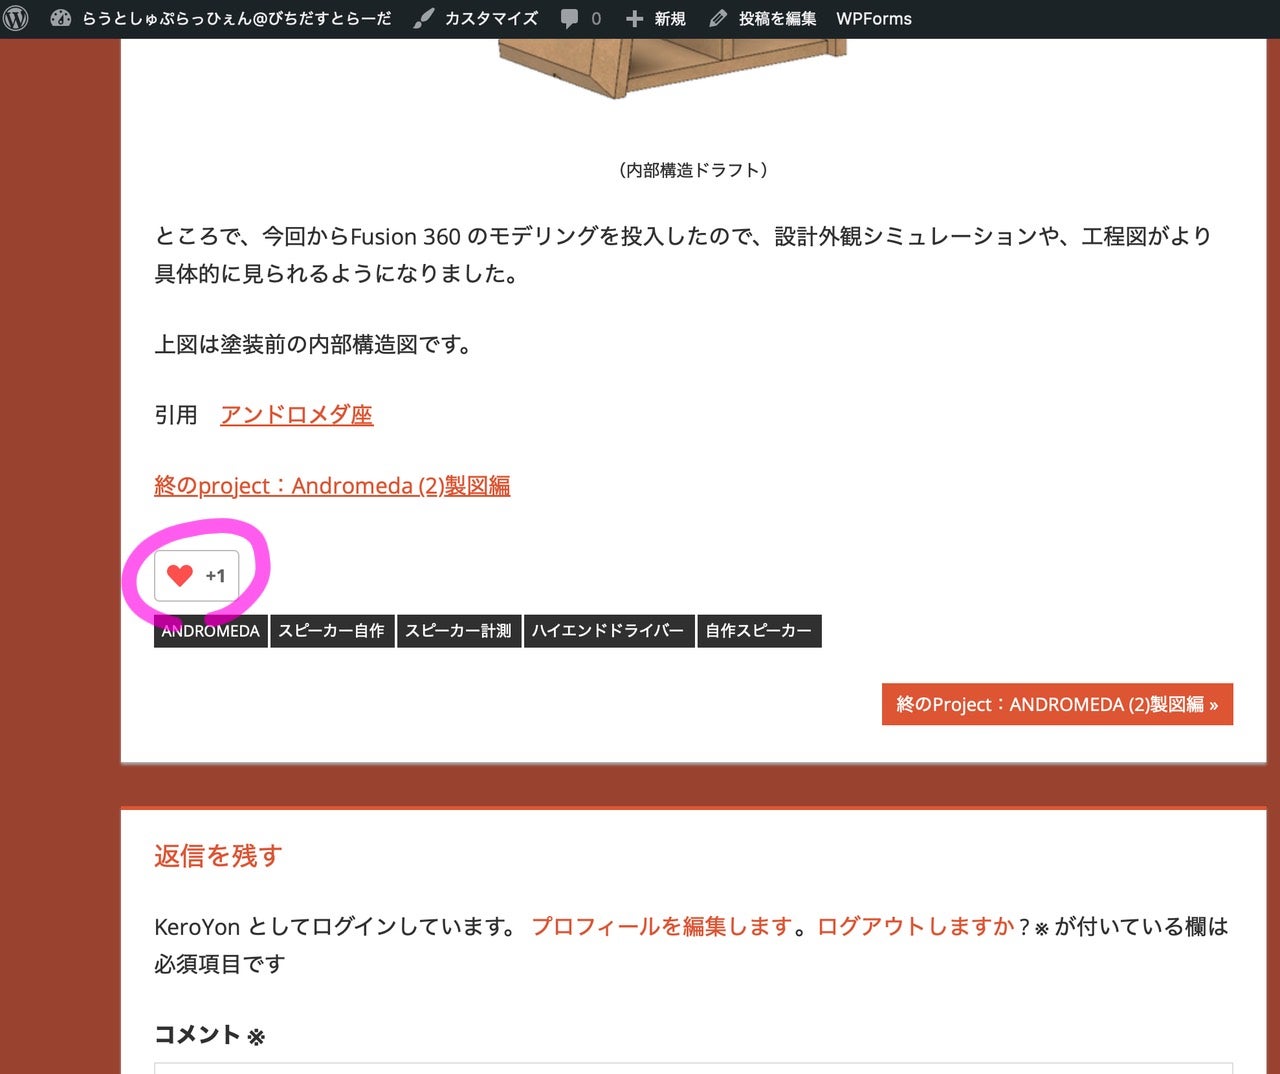Viewport: 1280px width, 1074px height.
Task: Click the +1 like counter
Action: [215, 576]
